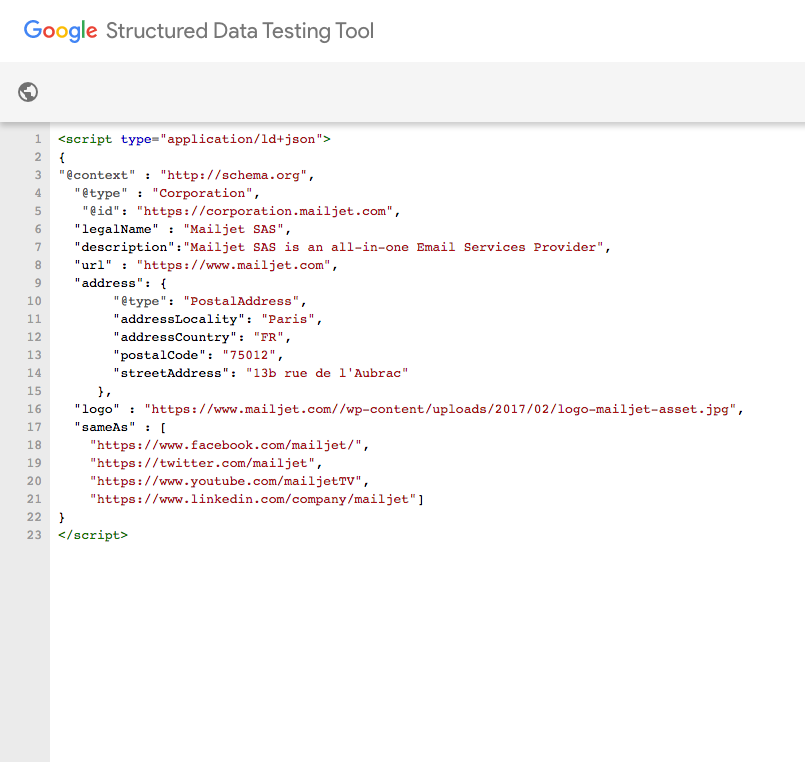Click the YouTube URL on line 20
The width and height of the screenshot is (805, 762).
point(226,481)
